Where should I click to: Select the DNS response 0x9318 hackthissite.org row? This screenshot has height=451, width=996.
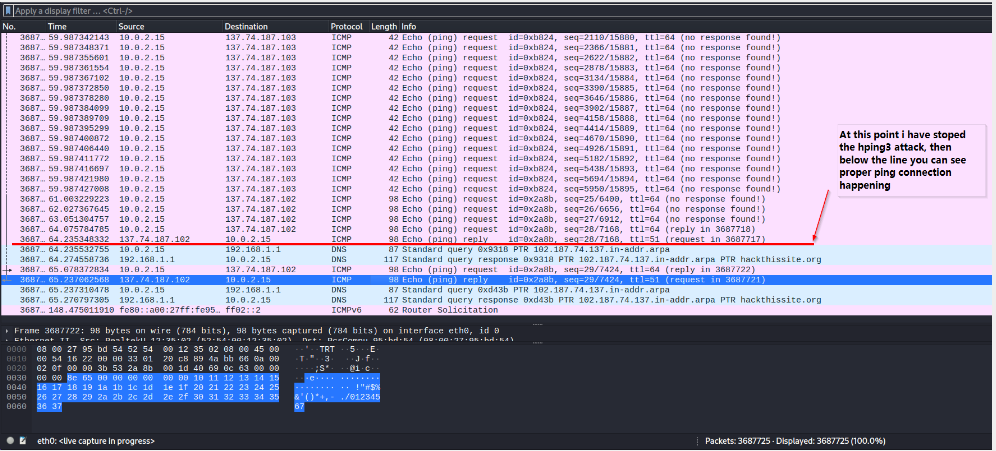497,260
